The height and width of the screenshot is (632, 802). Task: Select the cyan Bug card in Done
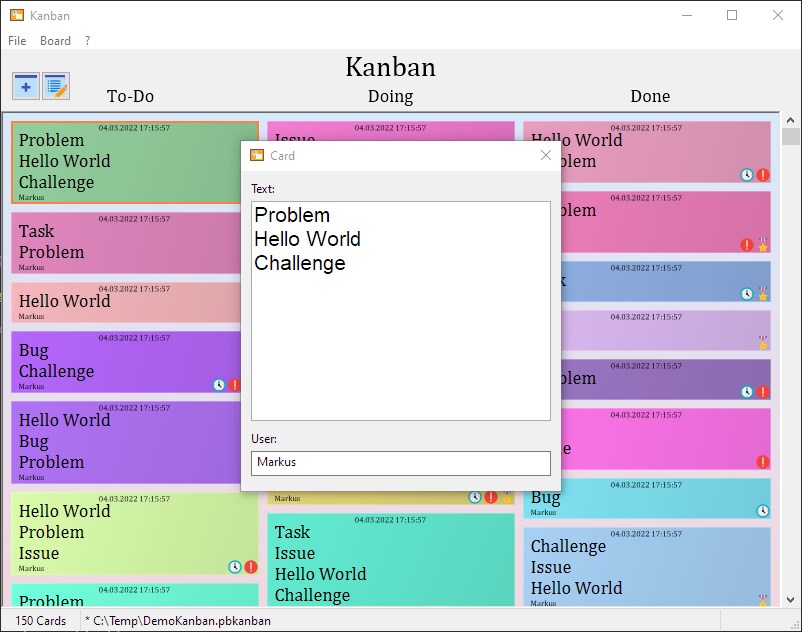(647, 499)
